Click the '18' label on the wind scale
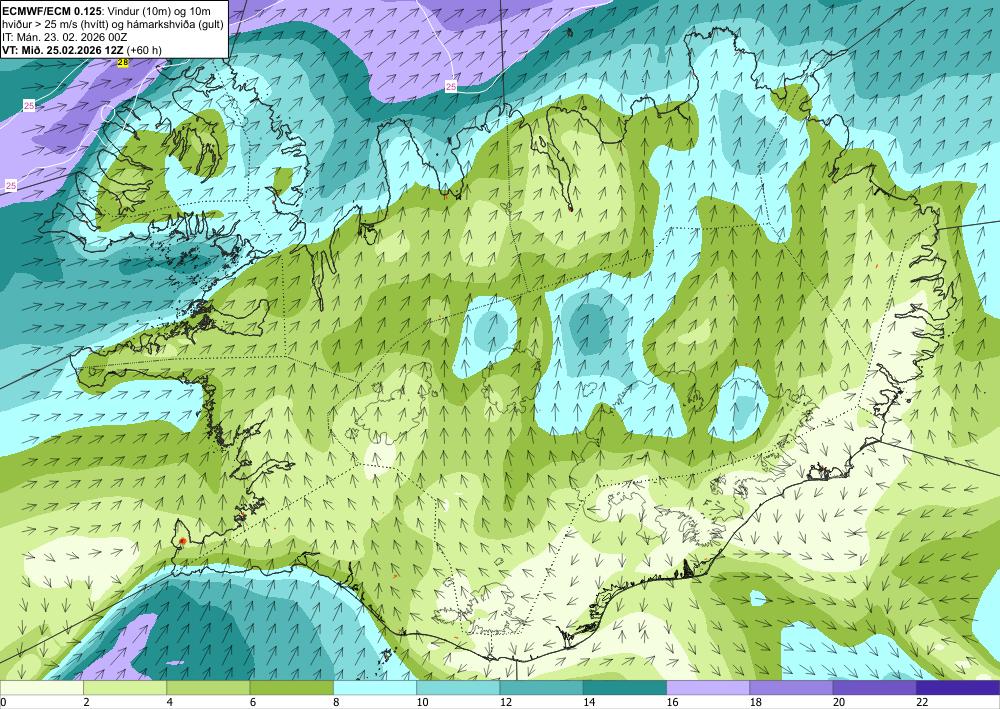1000x709 pixels. click(756, 702)
